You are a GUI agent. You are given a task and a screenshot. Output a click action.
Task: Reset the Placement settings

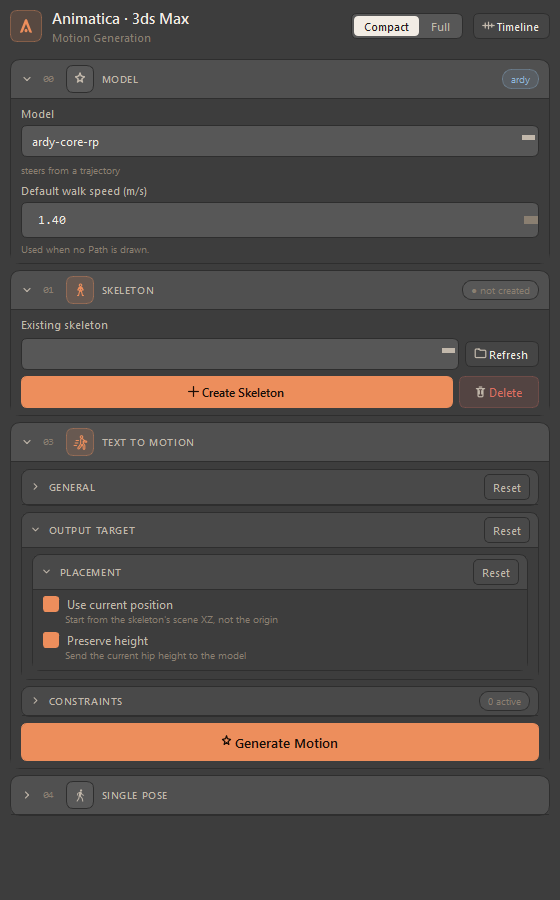pyautogui.click(x=496, y=572)
